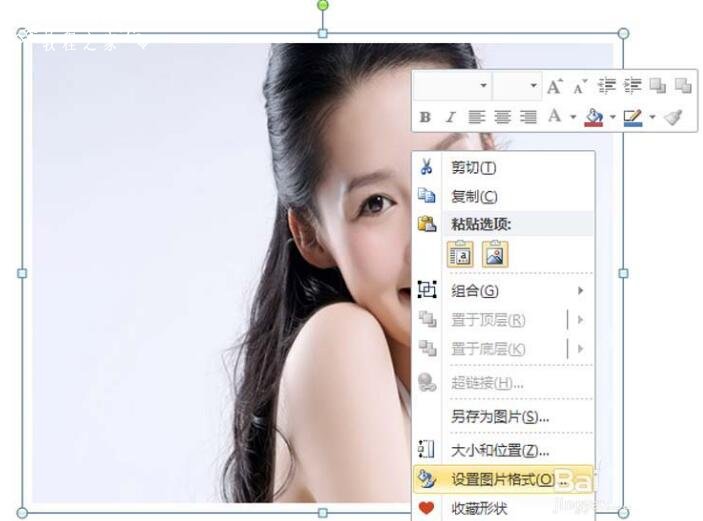Click the scissors cut icon
703x521 pixels.
tap(426, 166)
